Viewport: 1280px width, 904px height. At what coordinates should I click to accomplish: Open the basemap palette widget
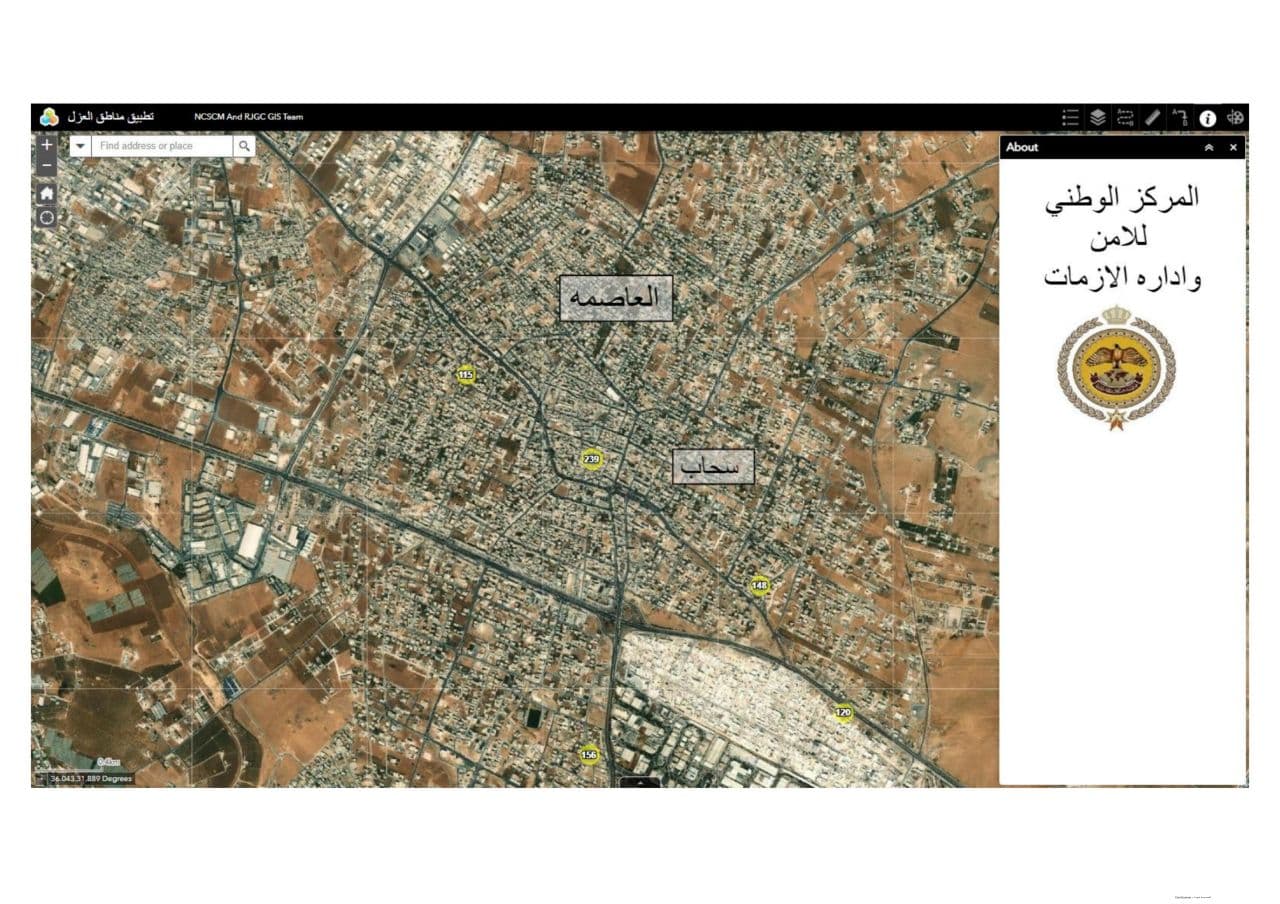1236,117
